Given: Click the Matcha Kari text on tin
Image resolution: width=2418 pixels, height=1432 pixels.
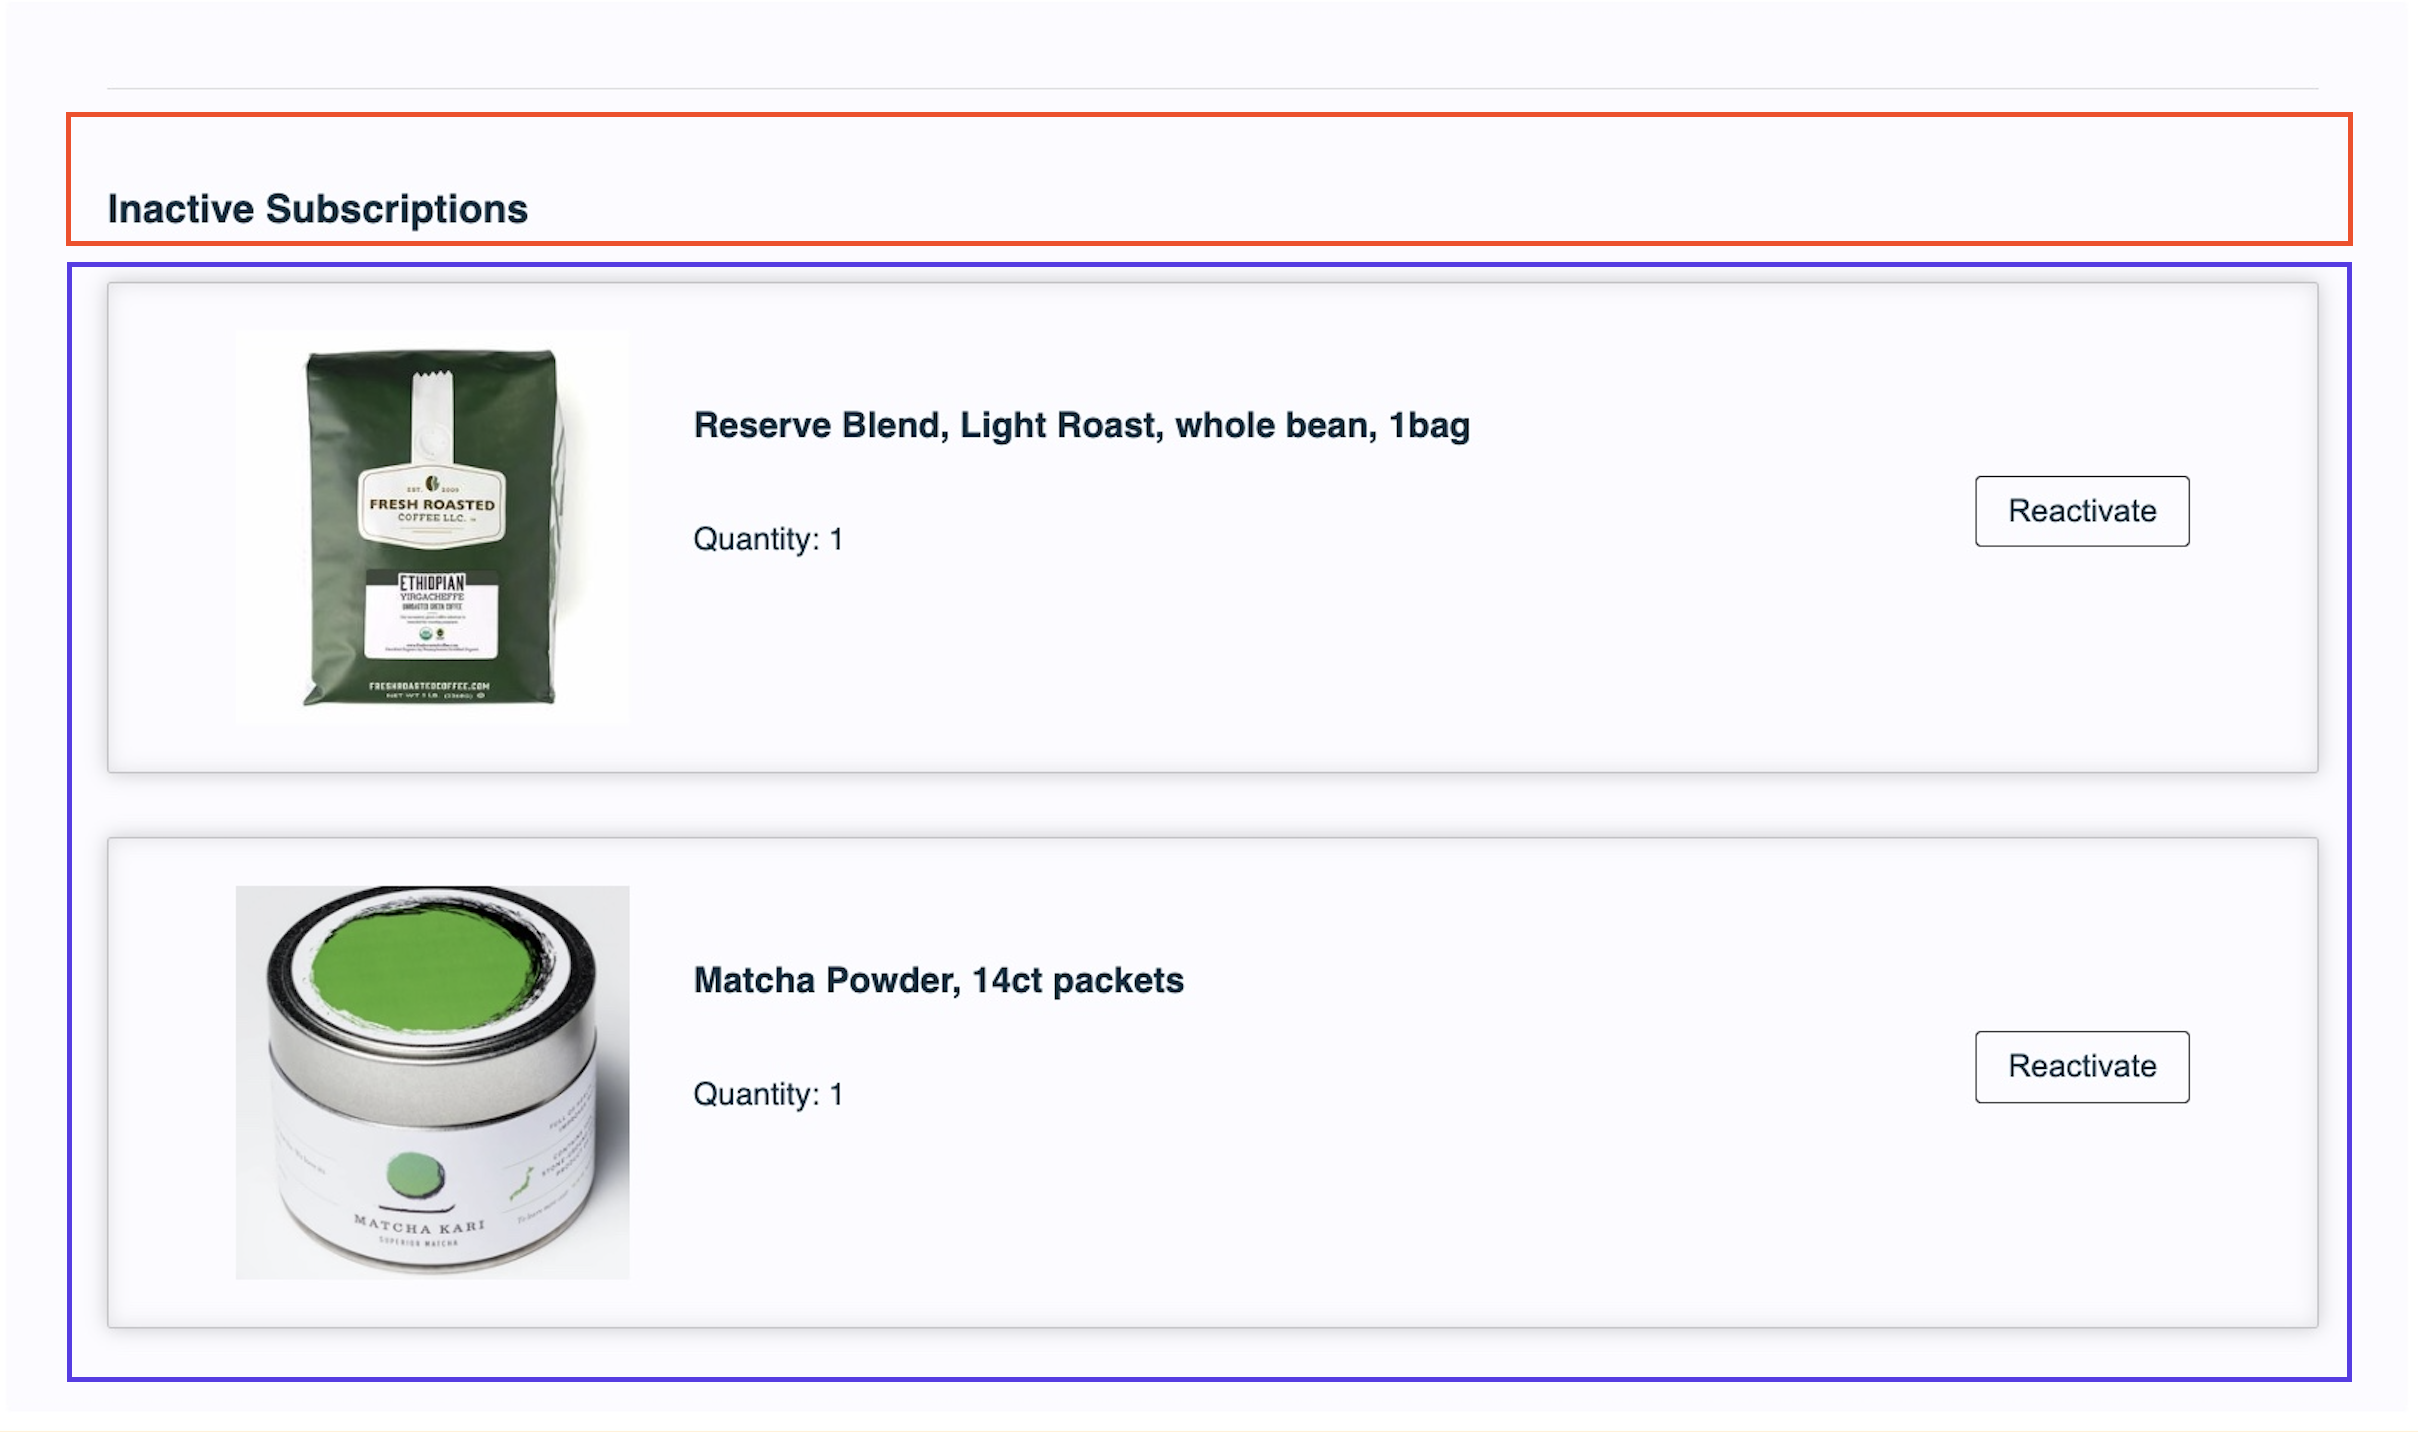Looking at the screenshot, I should 418,1226.
